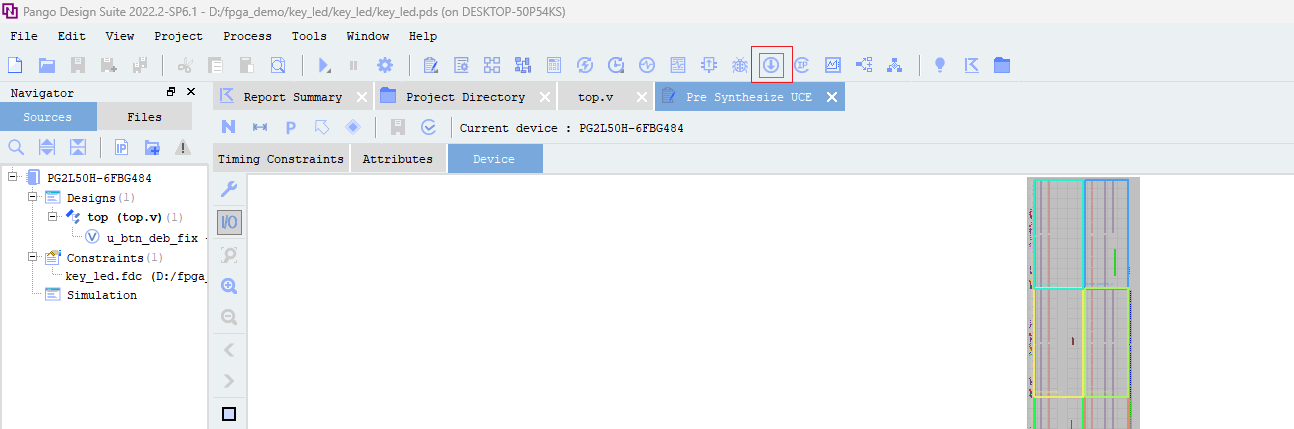This screenshot has width=1294, height=429.
Task: Open the File menu
Action: coord(24,36)
